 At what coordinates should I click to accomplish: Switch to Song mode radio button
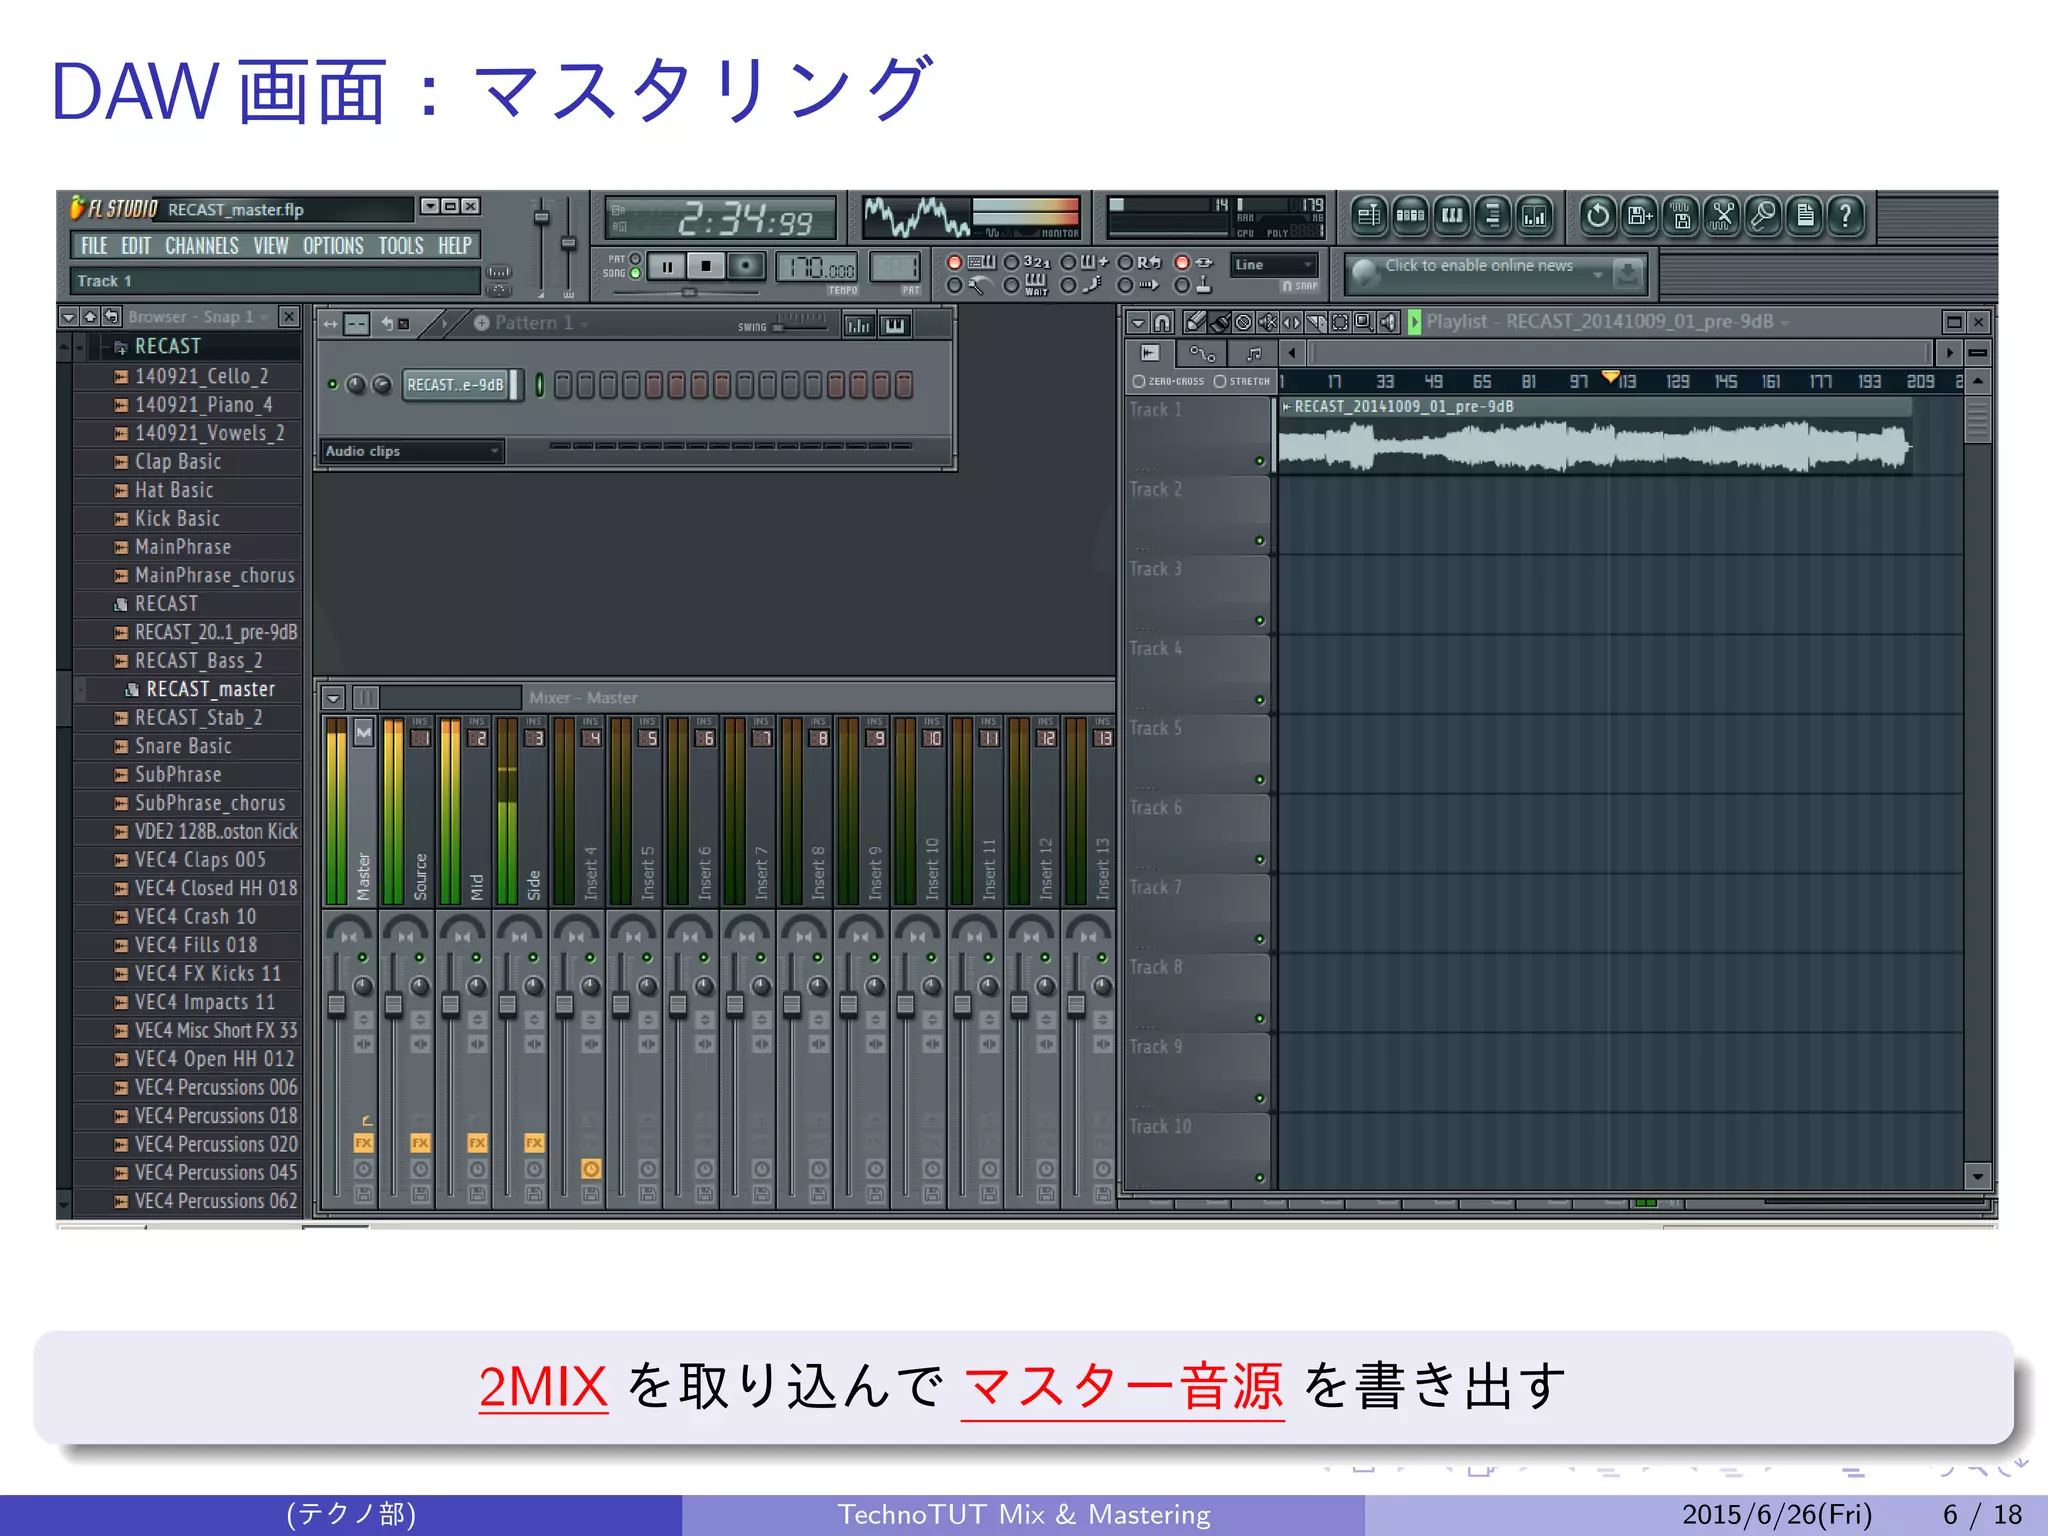point(635,273)
